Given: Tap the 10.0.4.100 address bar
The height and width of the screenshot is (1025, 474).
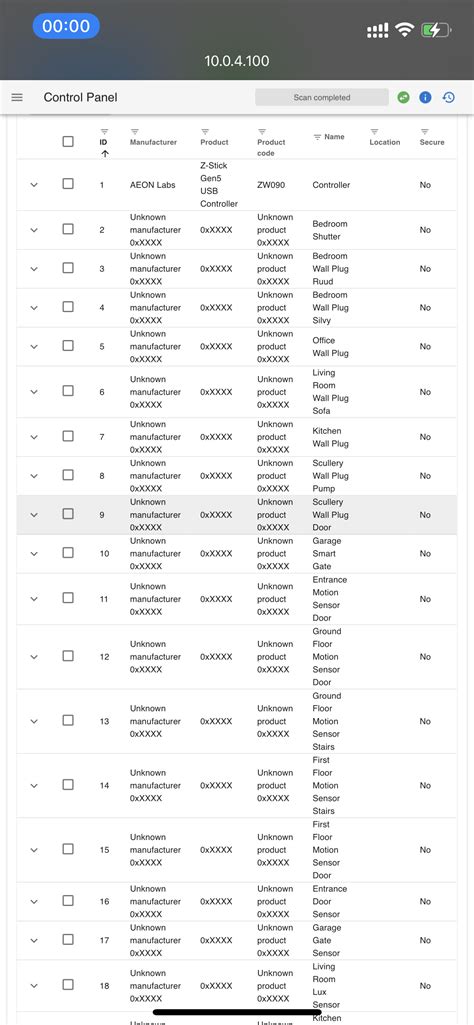Looking at the screenshot, I should [x=237, y=61].
